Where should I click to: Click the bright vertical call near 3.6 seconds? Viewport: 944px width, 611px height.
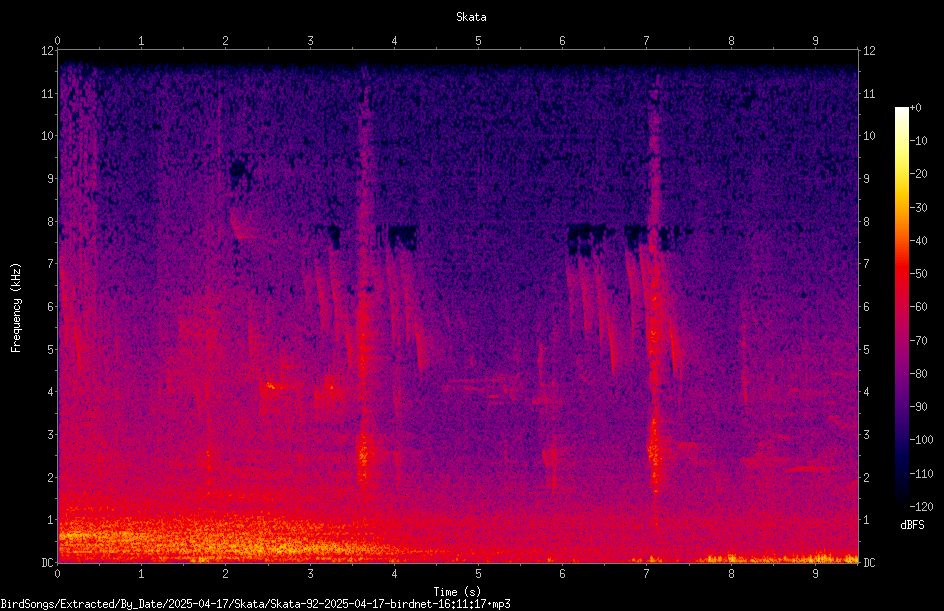point(362,277)
